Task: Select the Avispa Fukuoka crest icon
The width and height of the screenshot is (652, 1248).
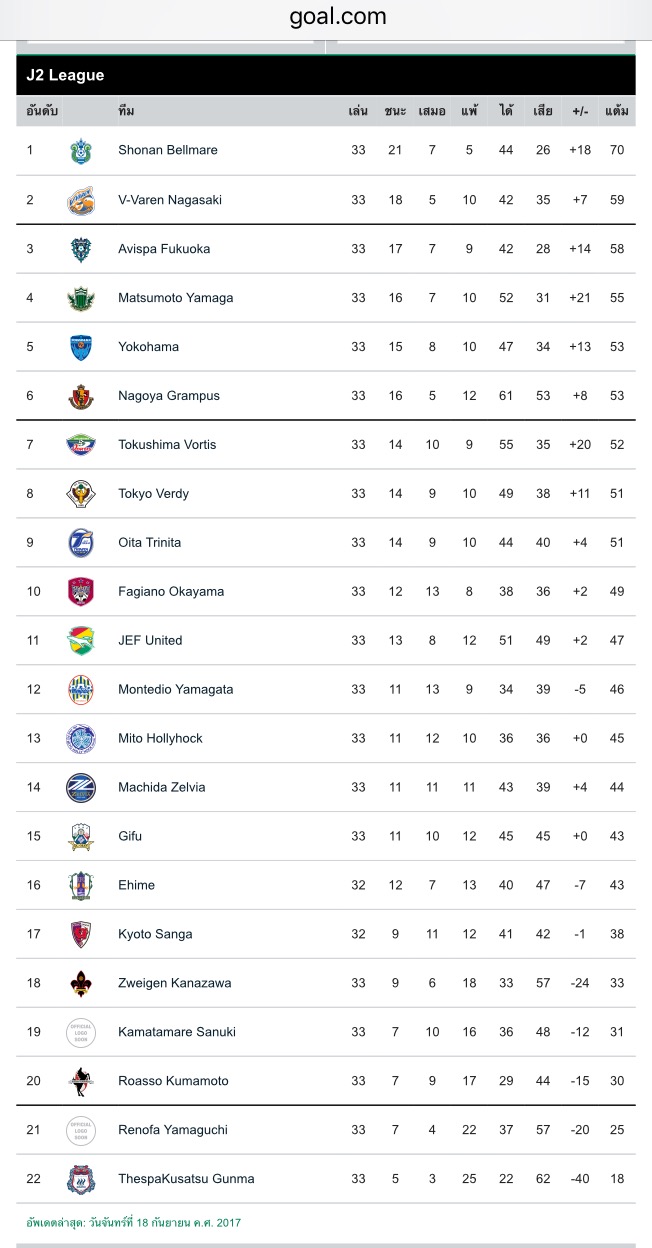Action: pos(80,249)
